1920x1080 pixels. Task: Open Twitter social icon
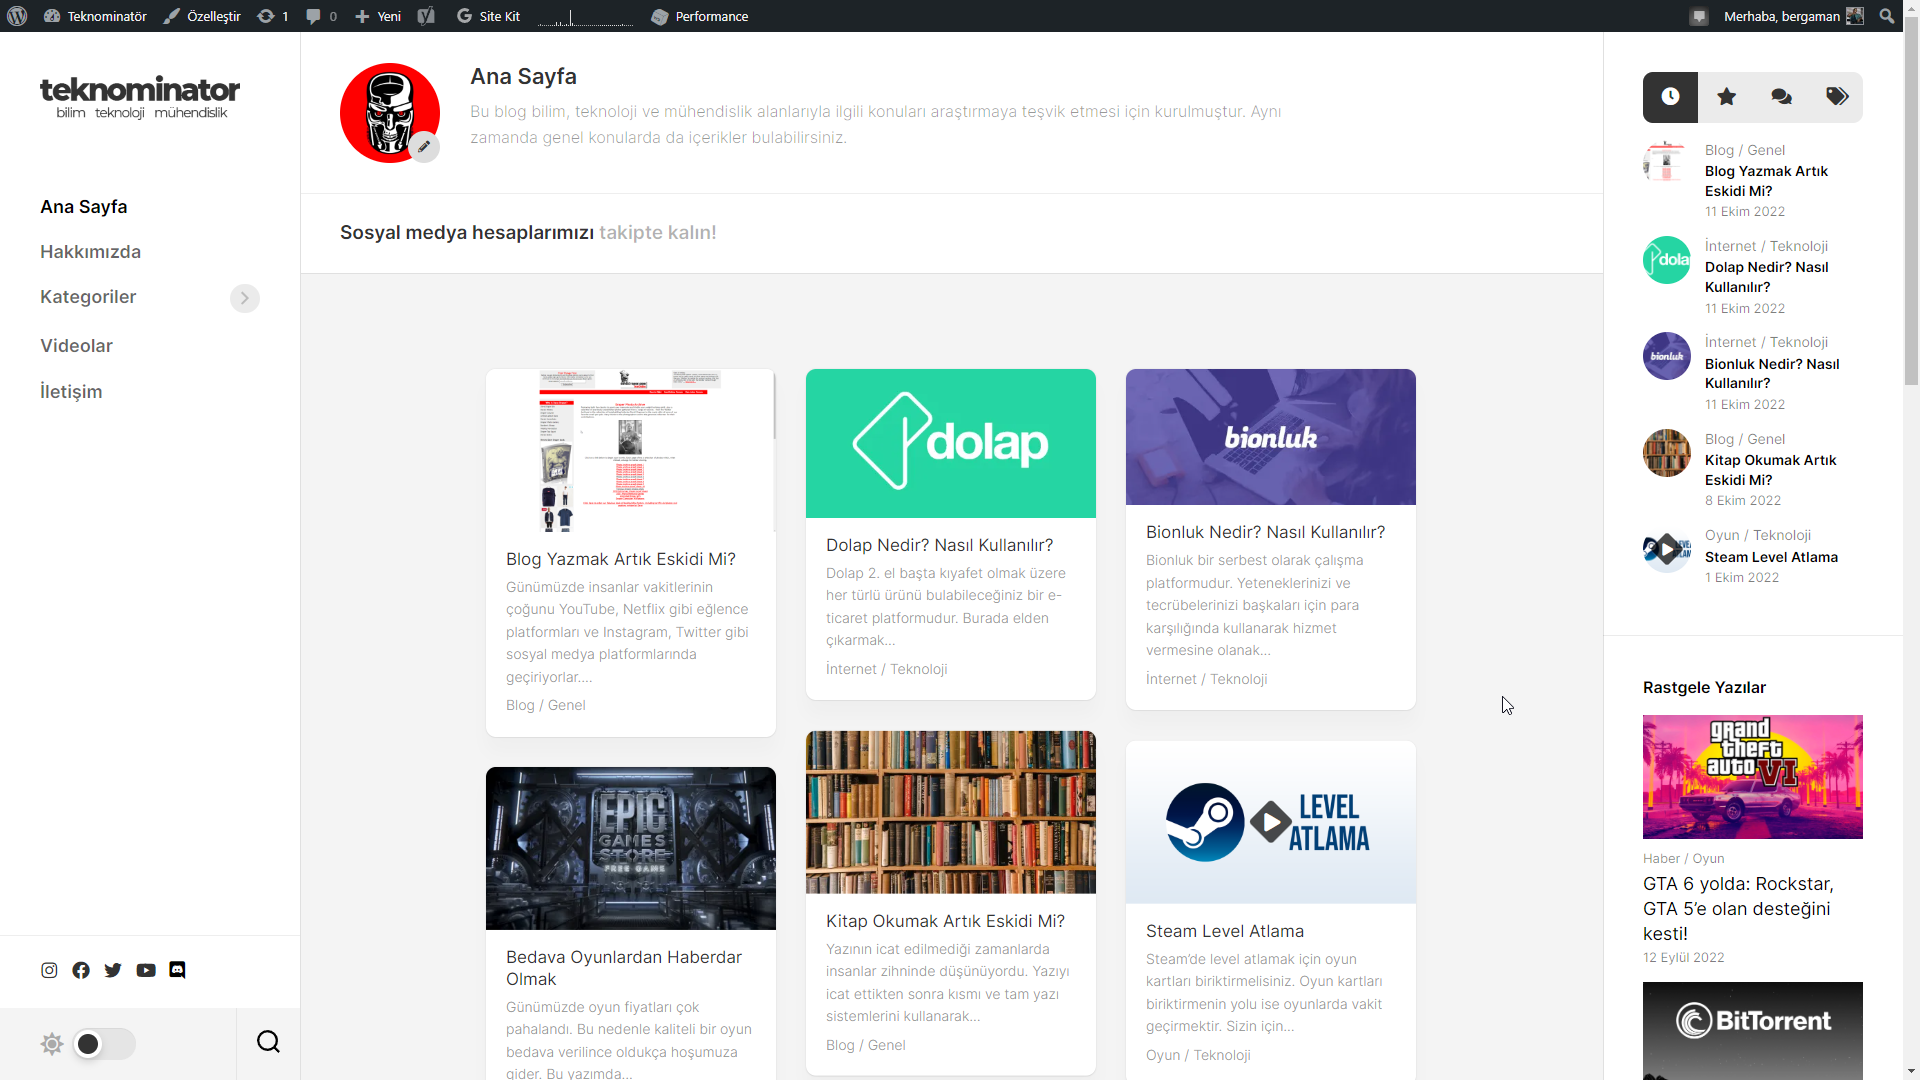click(x=113, y=970)
